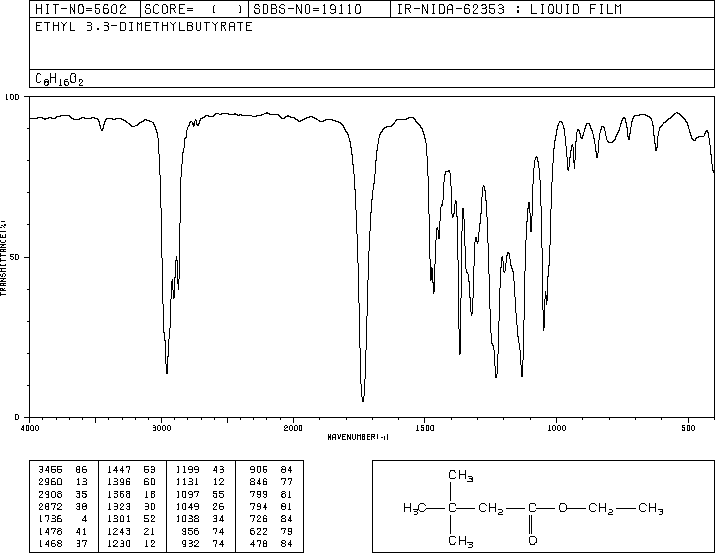The width and height of the screenshot is (715, 553).
Task: Click the 4000 label on wavenumber axis
Action: (x=30, y=428)
